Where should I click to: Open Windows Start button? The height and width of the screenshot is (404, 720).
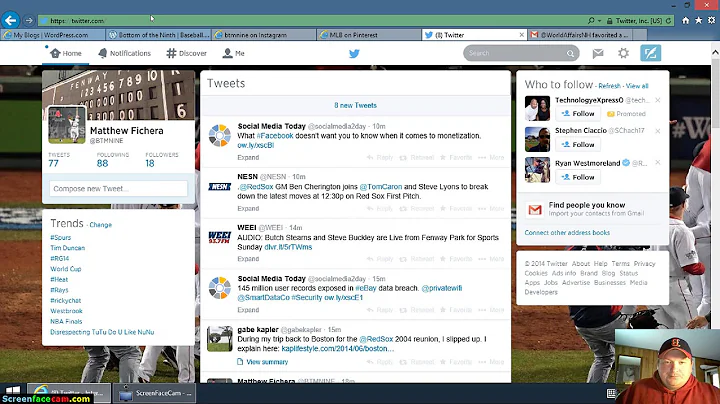(x=12, y=391)
